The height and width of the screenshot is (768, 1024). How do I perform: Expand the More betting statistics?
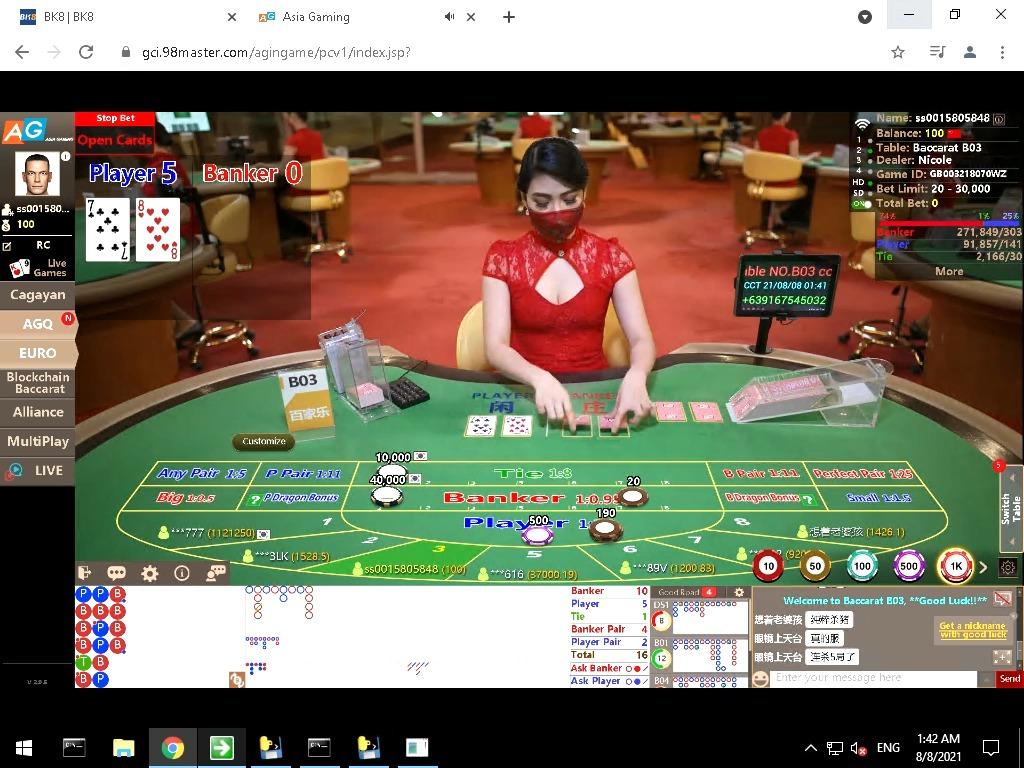(949, 271)
